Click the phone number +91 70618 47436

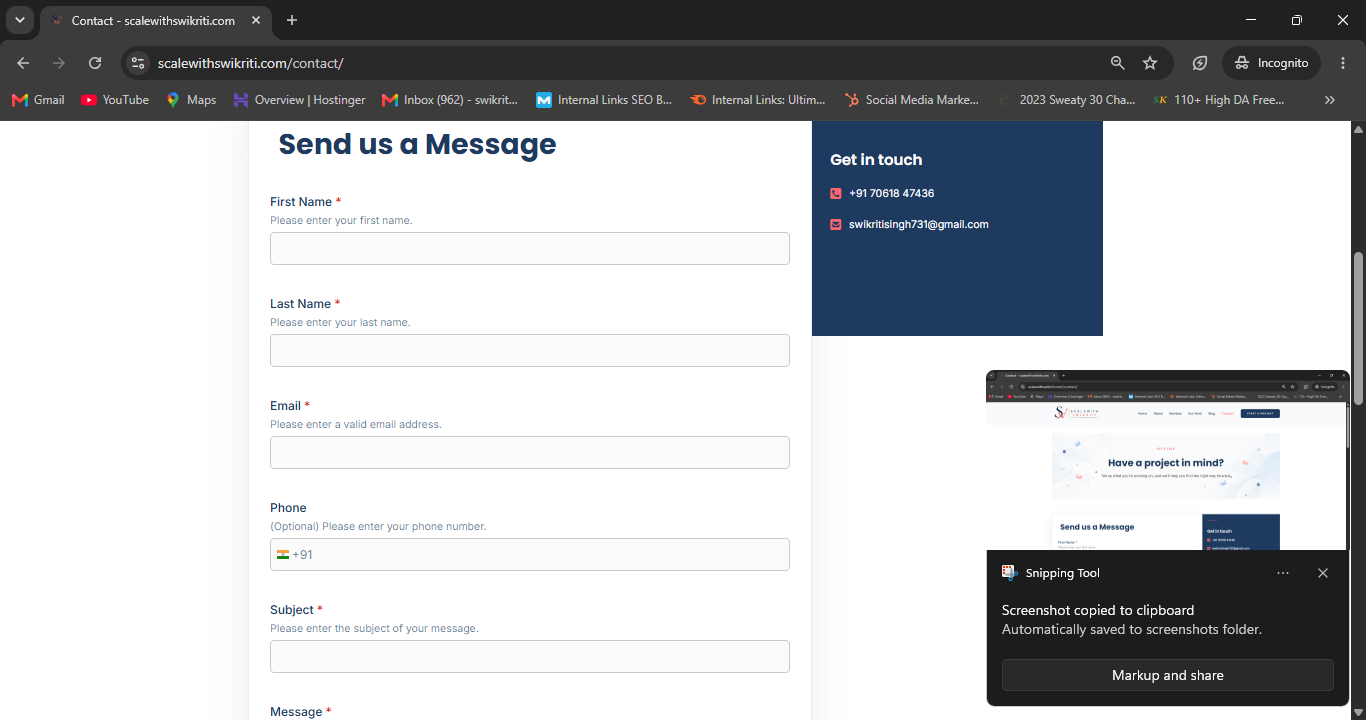coord(891,193)
